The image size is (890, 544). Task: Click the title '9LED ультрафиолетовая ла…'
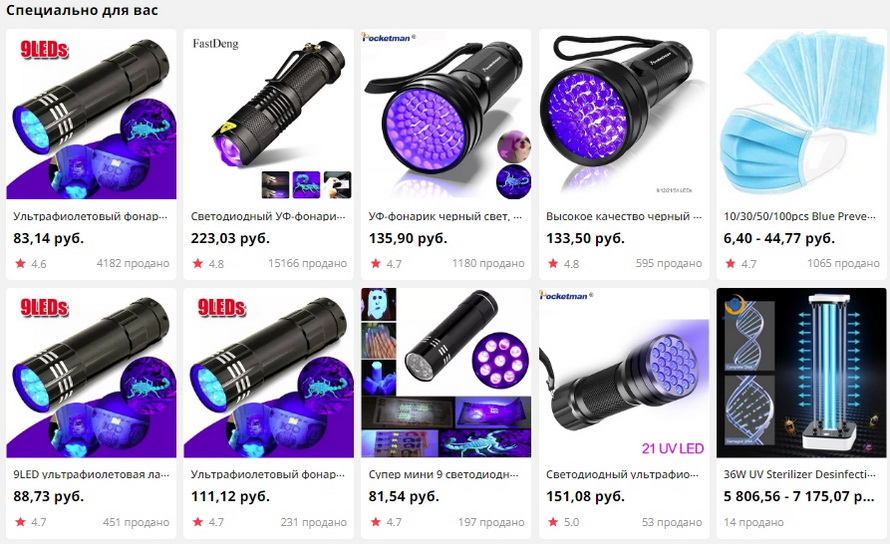tap(91, 474)
